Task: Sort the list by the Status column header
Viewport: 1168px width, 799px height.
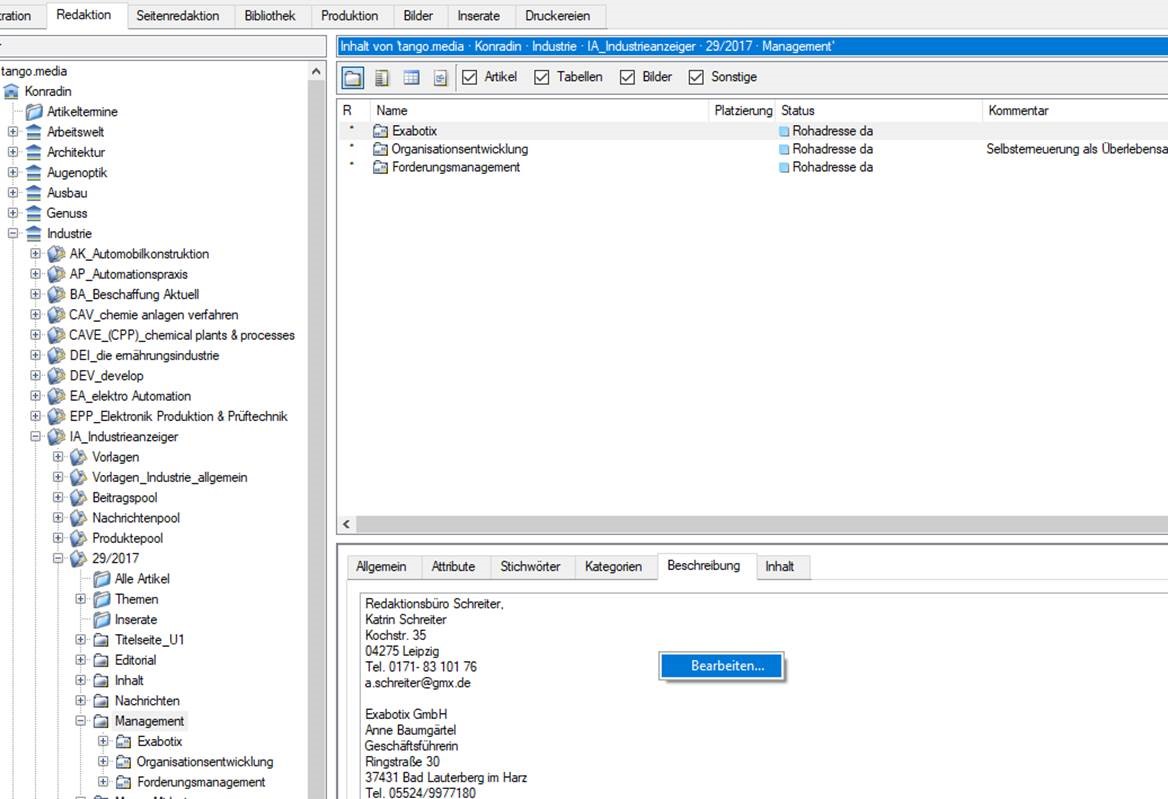Action: (x=798, y=111)
